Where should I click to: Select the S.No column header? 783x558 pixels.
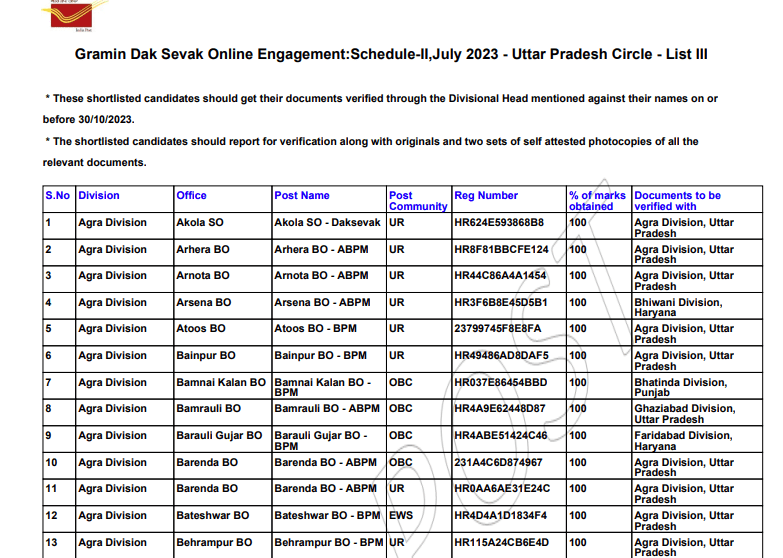tap(58, 196)
